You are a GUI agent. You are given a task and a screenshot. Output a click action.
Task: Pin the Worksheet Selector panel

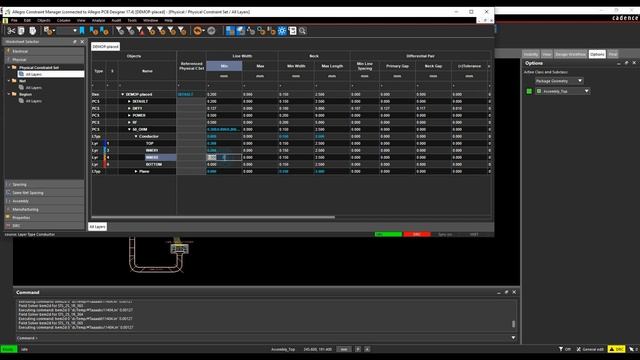click(x=75, y=42)
